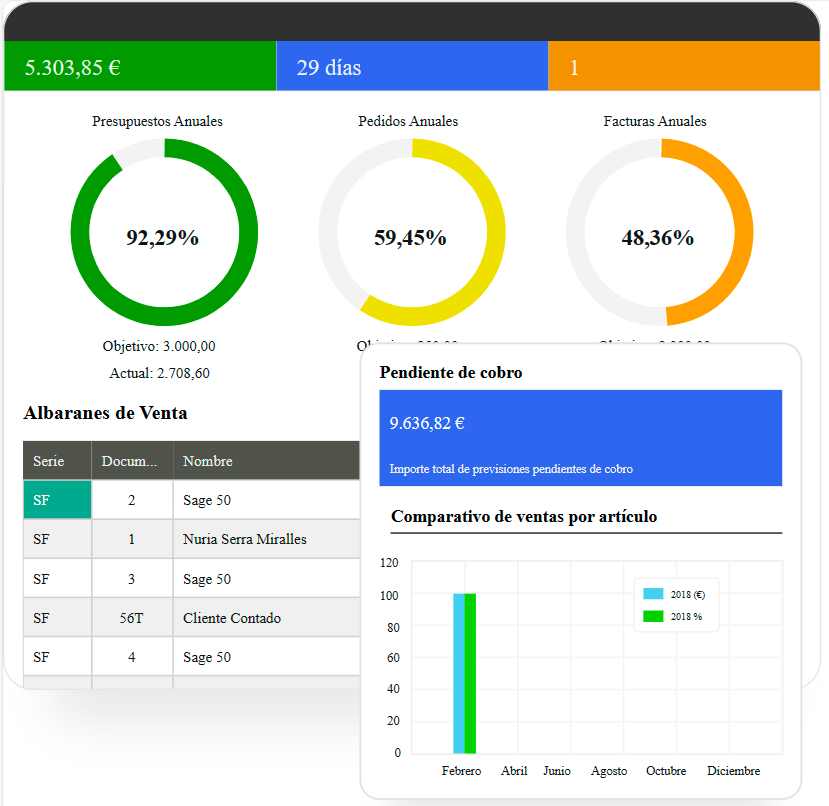Click the Albaranes de Venta heading
Image resolution: width=829 pixels, height=806 pixels.
(x=105, y=413)
